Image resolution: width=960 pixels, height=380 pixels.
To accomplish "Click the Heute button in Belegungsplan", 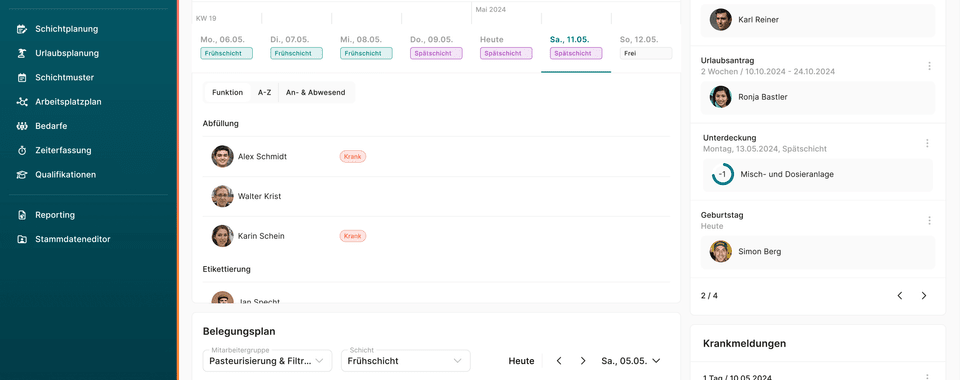I will 521,361.
